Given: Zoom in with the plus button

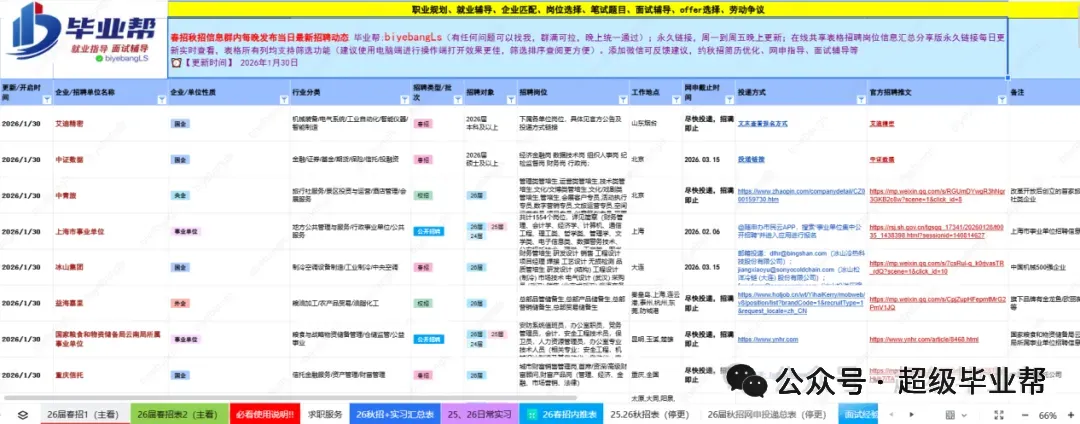Looking at the screenshot, I should click(x=1072, y=415).
